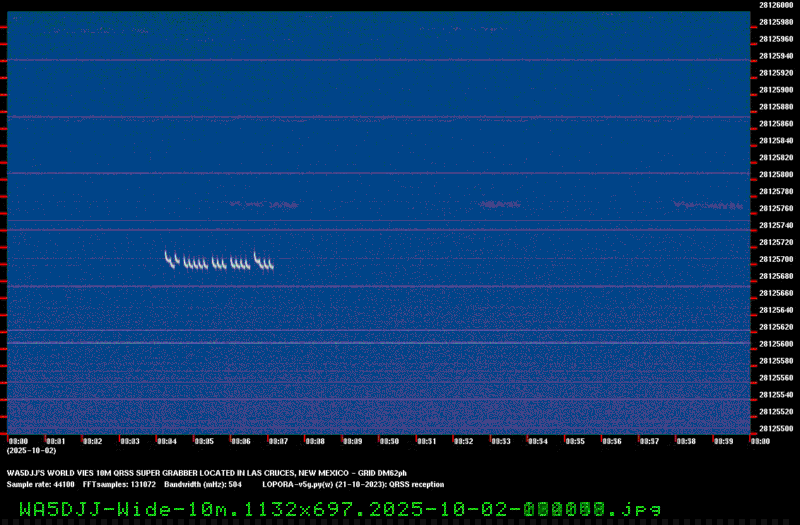Click the (2025-10-02) date label
Viewport: 800px width, 525px height.
click(32, 451)
